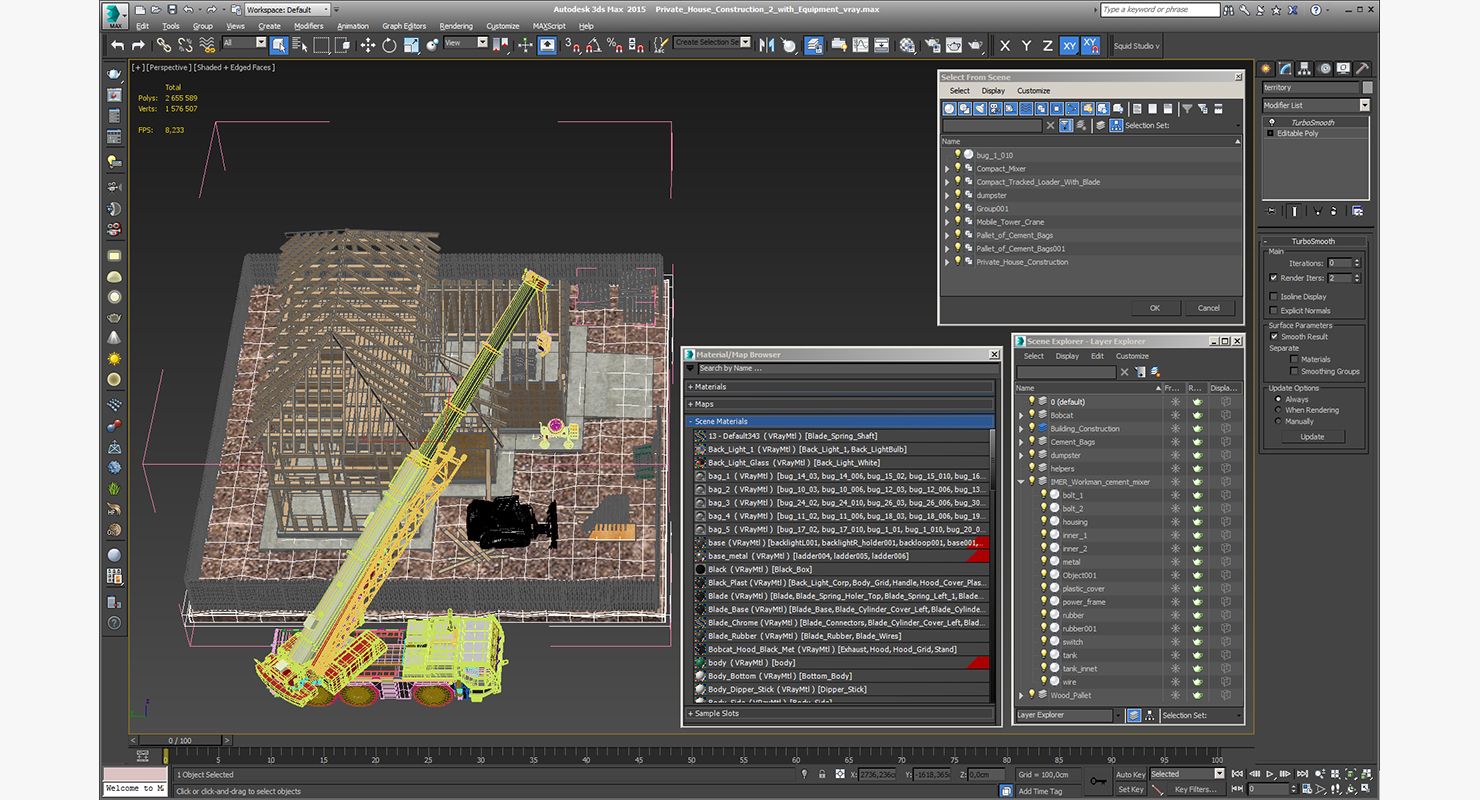Click the time slider 0 / 100 handle

click(179, 741)
